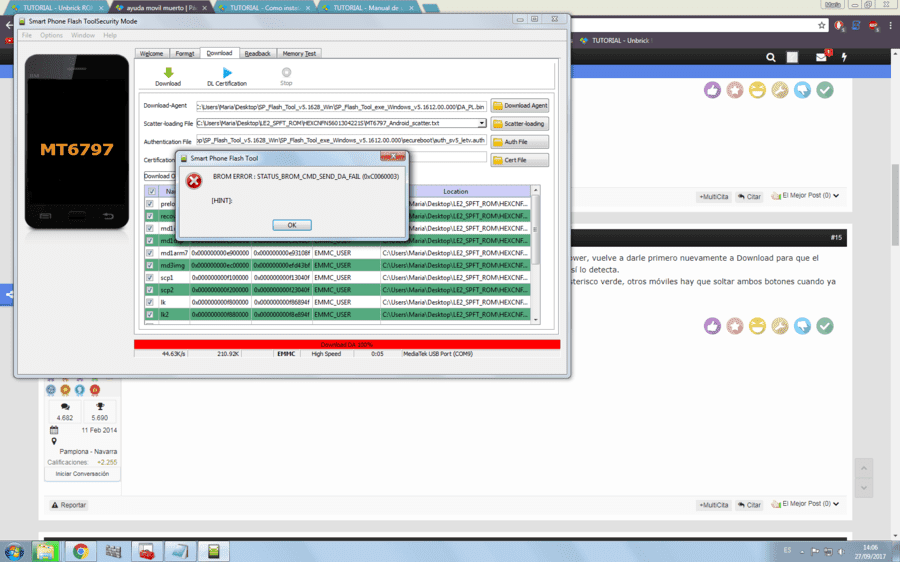Screen dimensions: 900x562
Task: Click the browser page vertical scrollbar
Action: click(895, 204)
